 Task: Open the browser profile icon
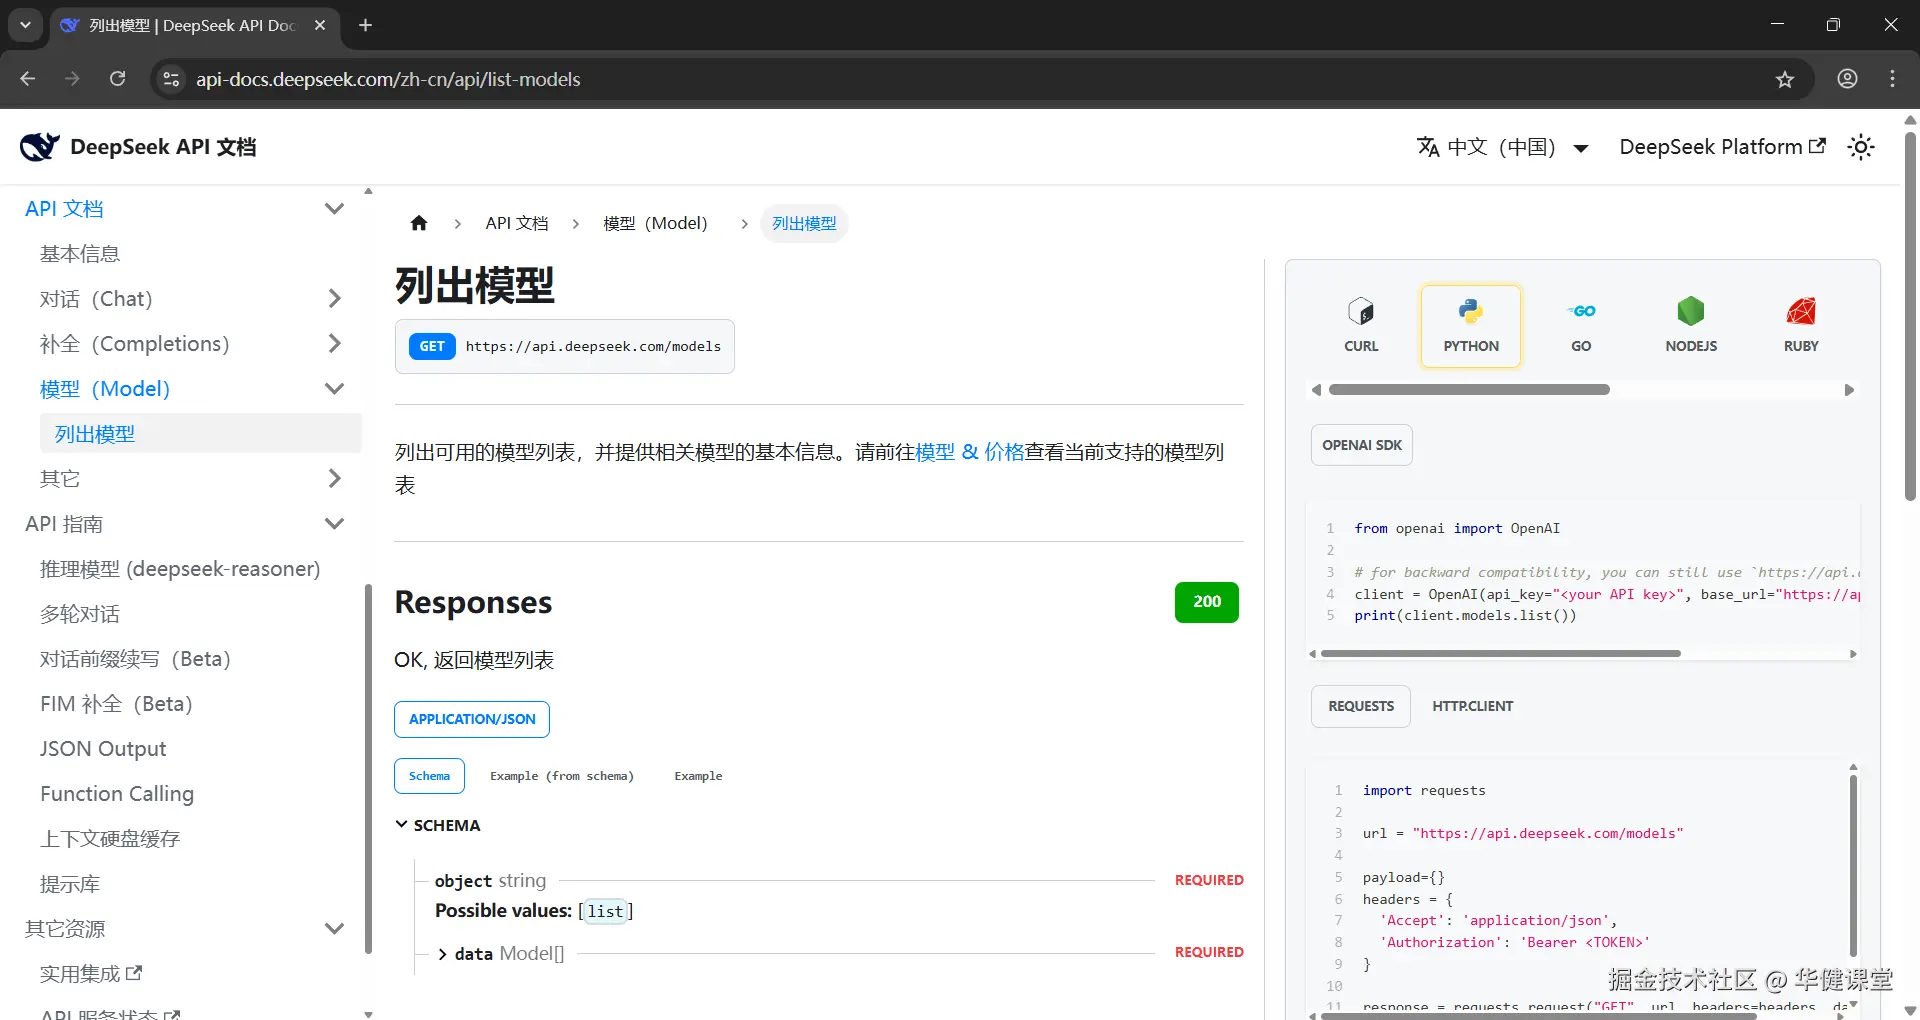(1847, 79)
